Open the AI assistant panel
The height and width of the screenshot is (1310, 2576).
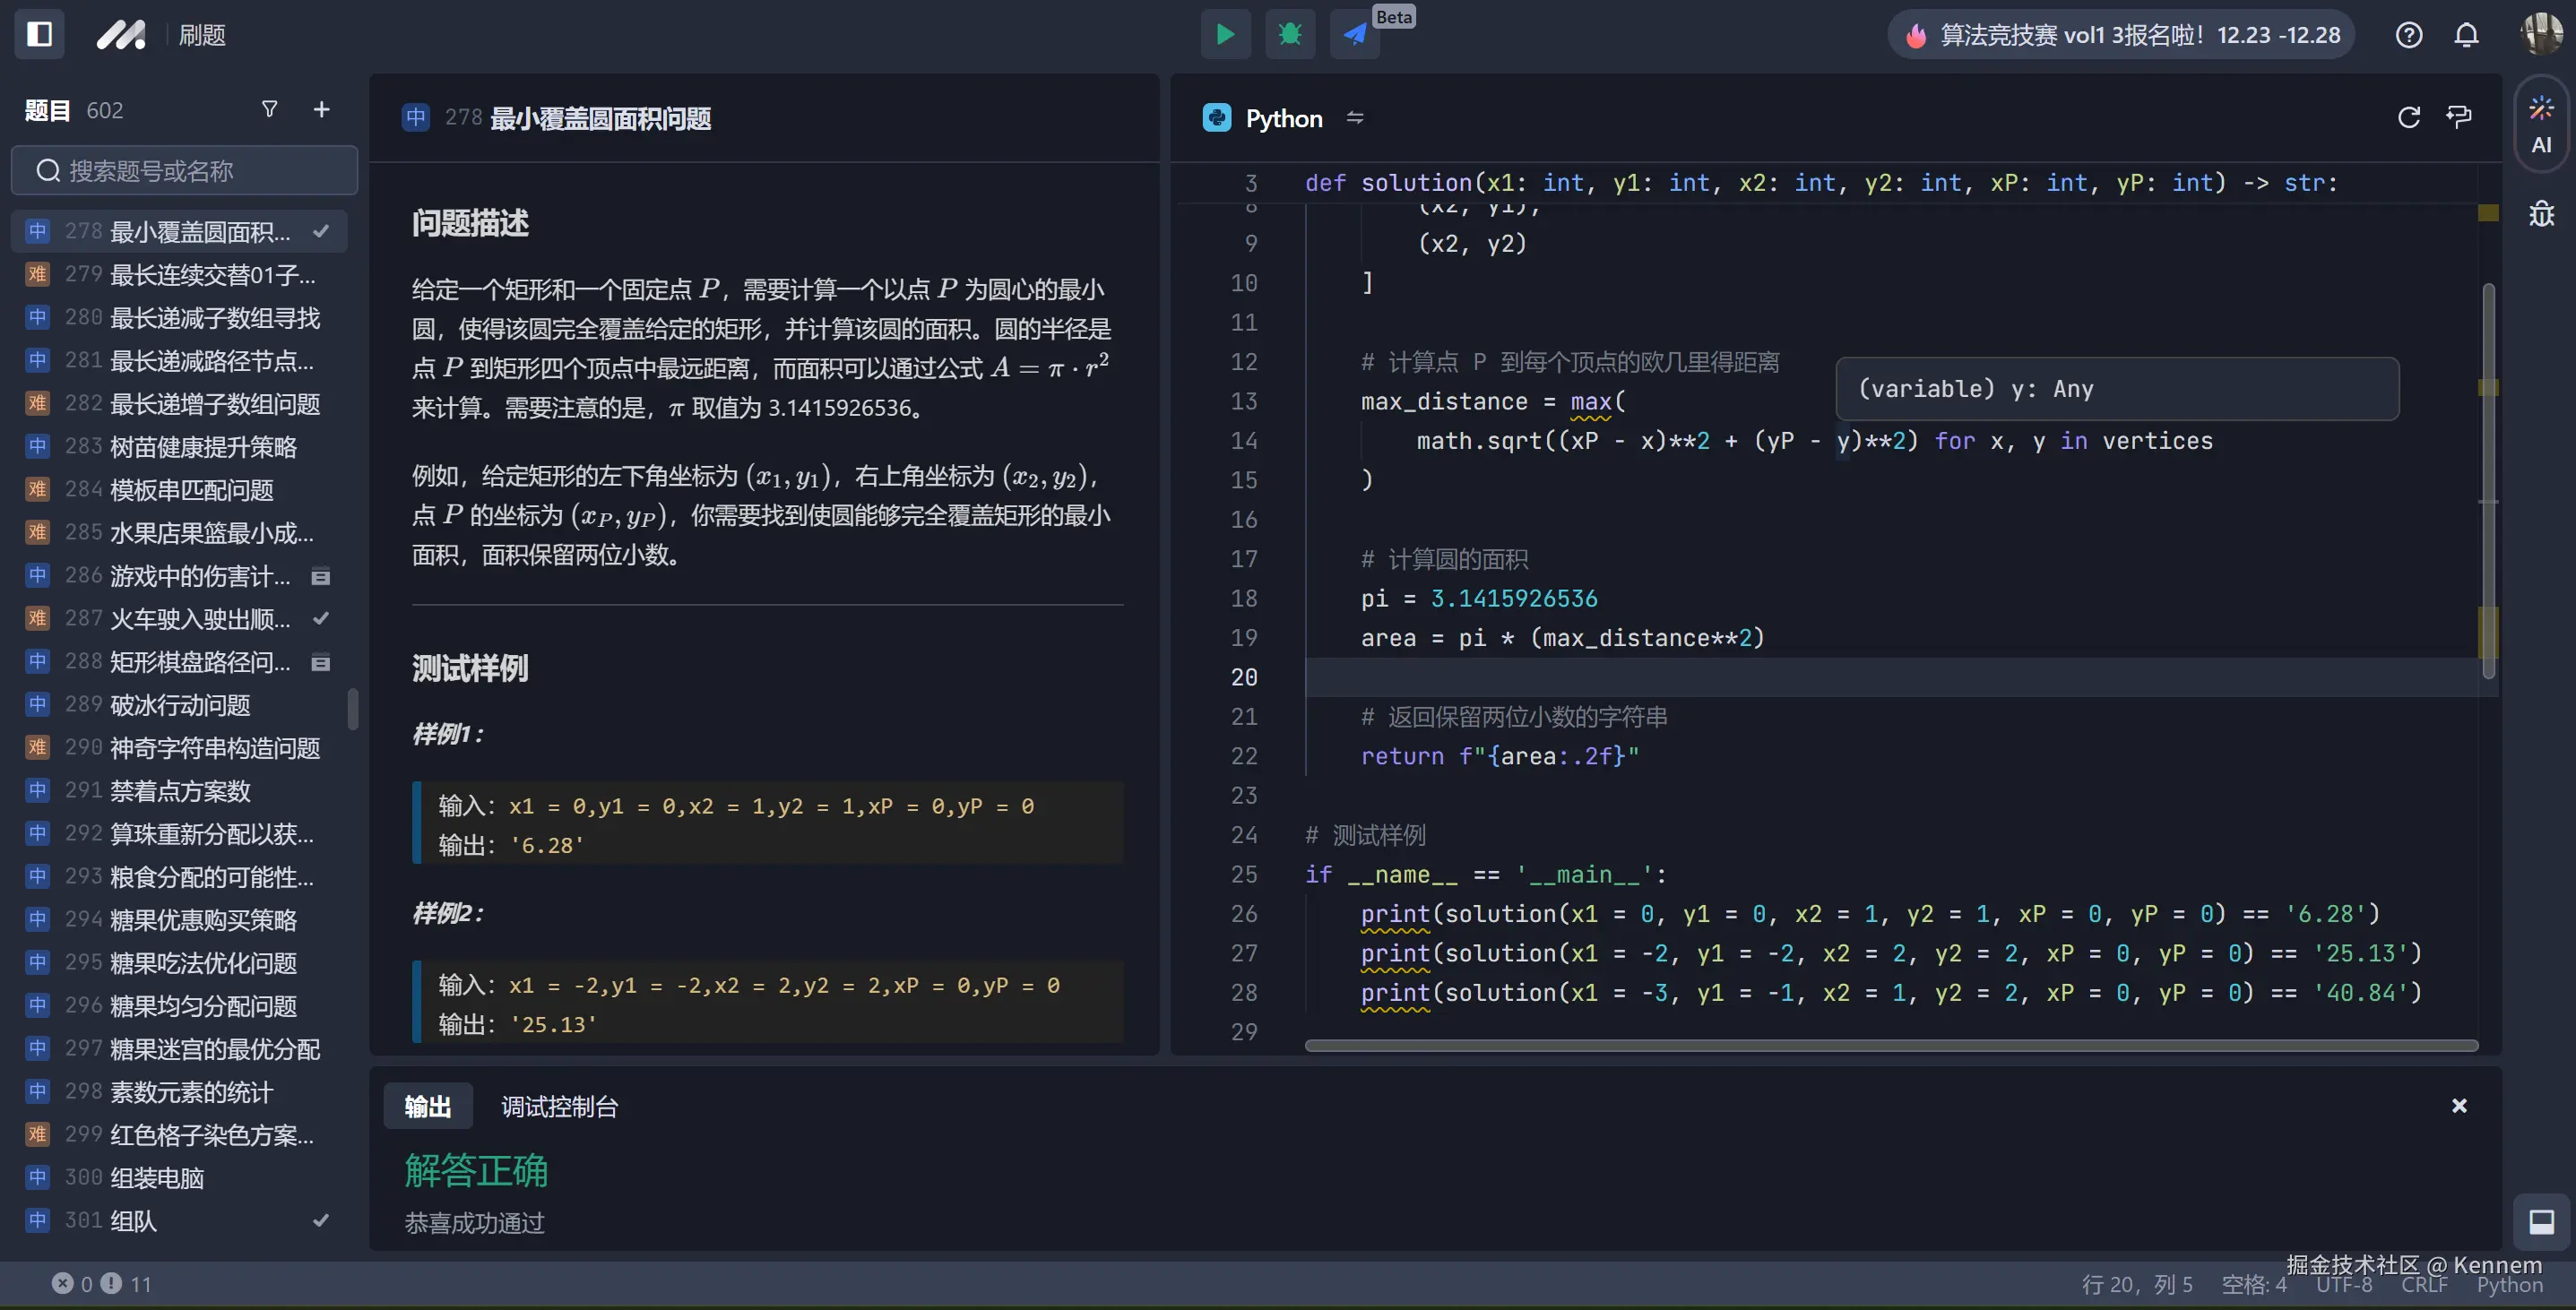pyautogui.click(x=2541, y=123)
